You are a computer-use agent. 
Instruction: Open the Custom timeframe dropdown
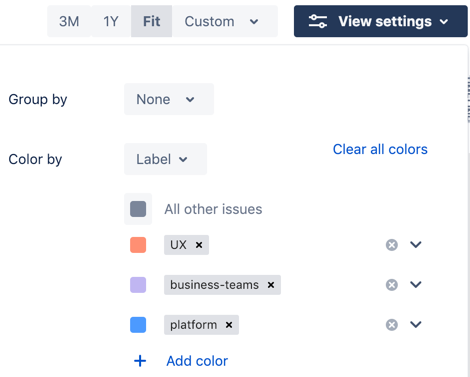click(x=225, y=21)
